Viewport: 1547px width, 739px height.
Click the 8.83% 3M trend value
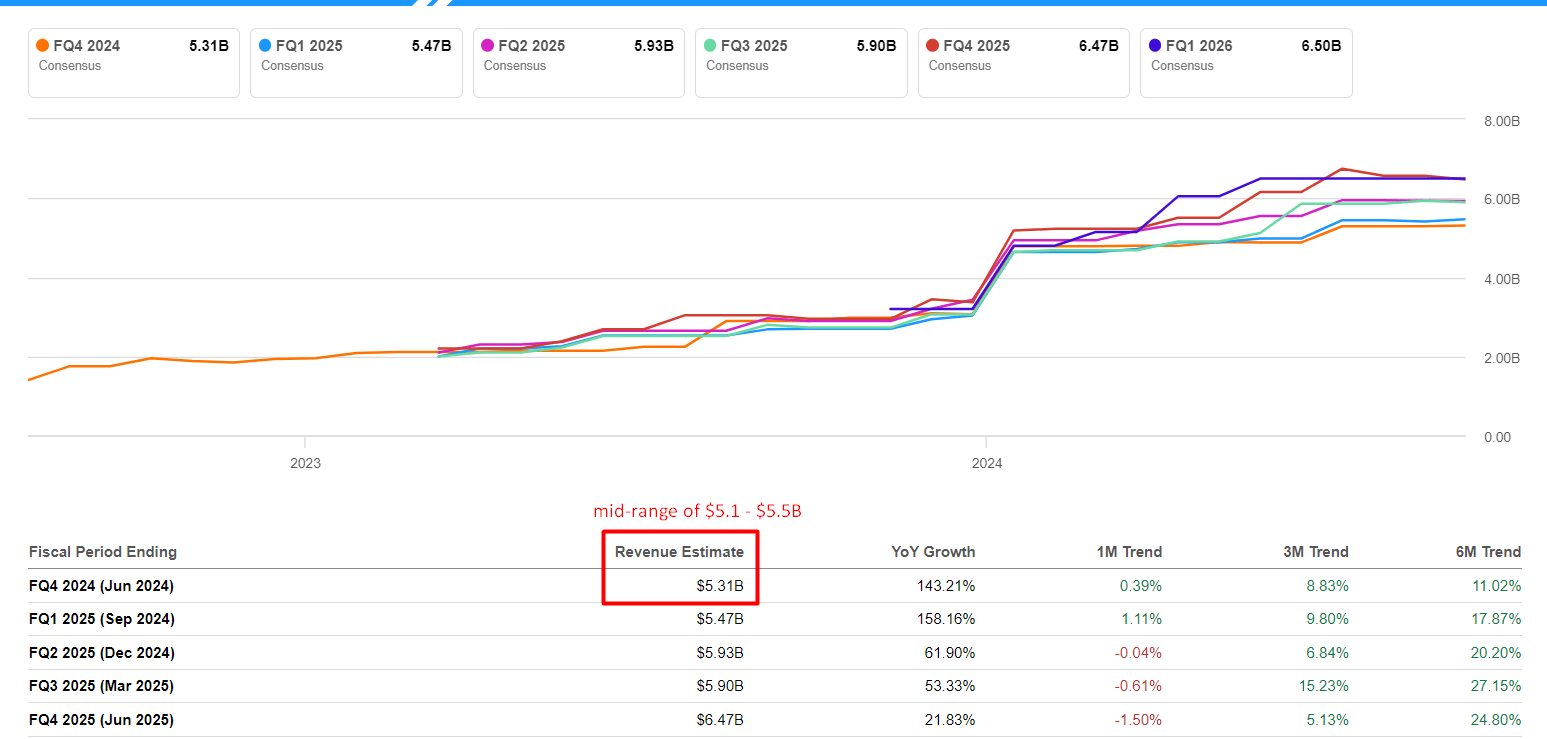point(1328,586)
